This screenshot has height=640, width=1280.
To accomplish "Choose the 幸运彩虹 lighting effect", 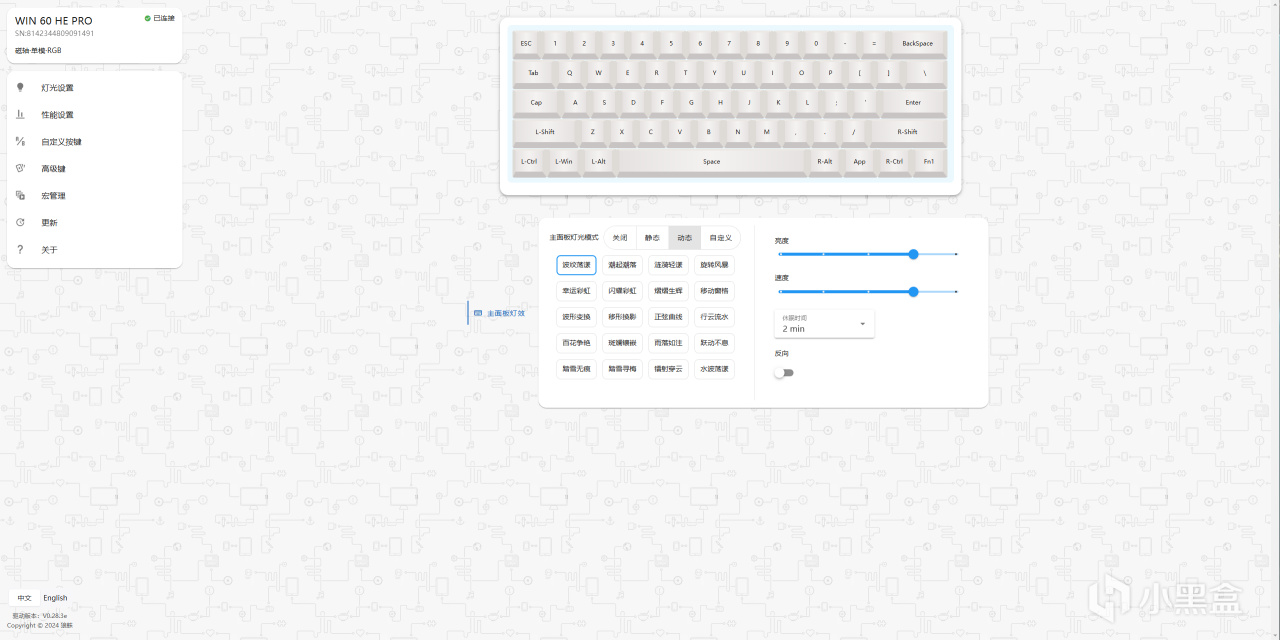I will click(576, 291).
